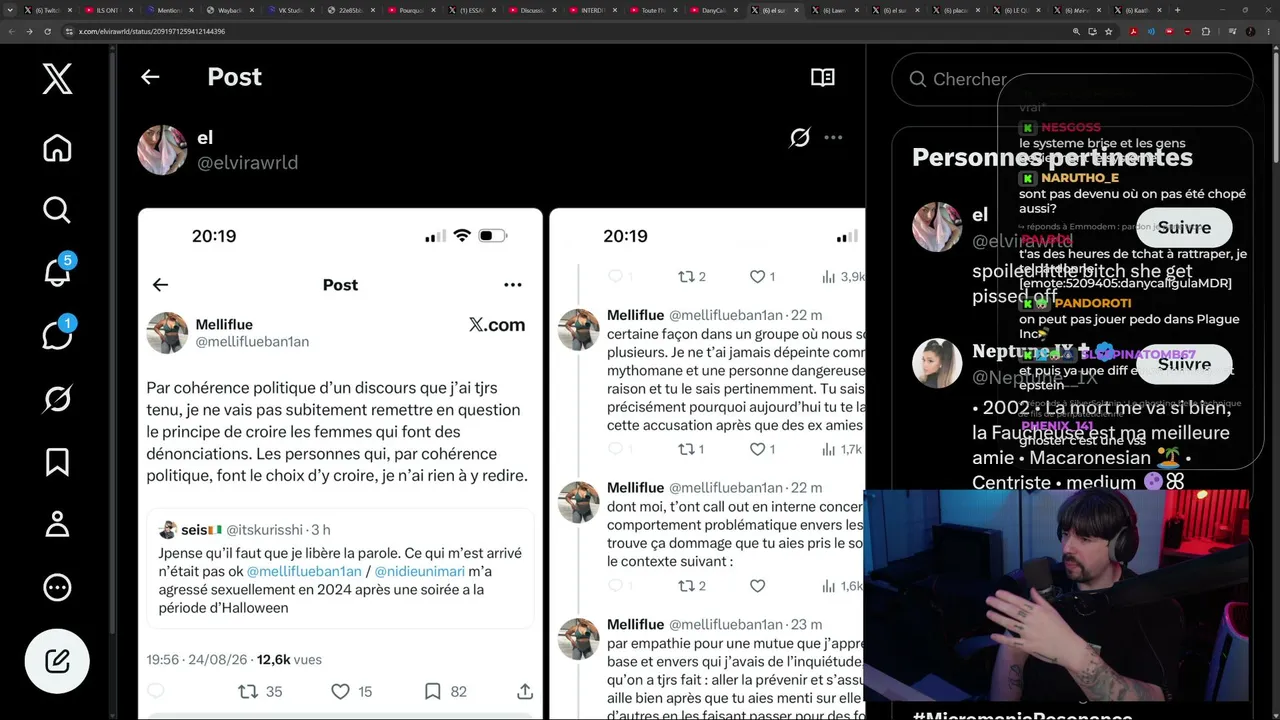Focus the Chercher search field

(x=1072, y=79)
